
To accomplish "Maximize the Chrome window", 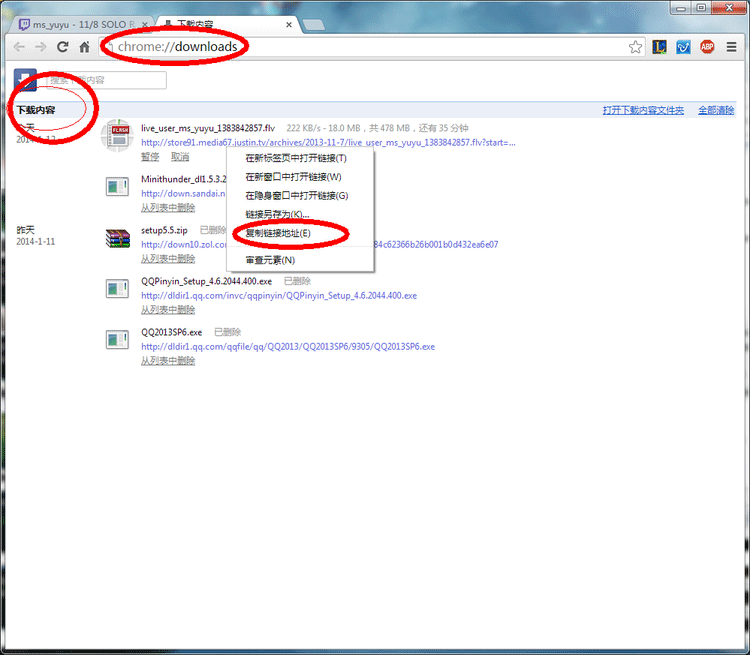I will pos(701,8).
